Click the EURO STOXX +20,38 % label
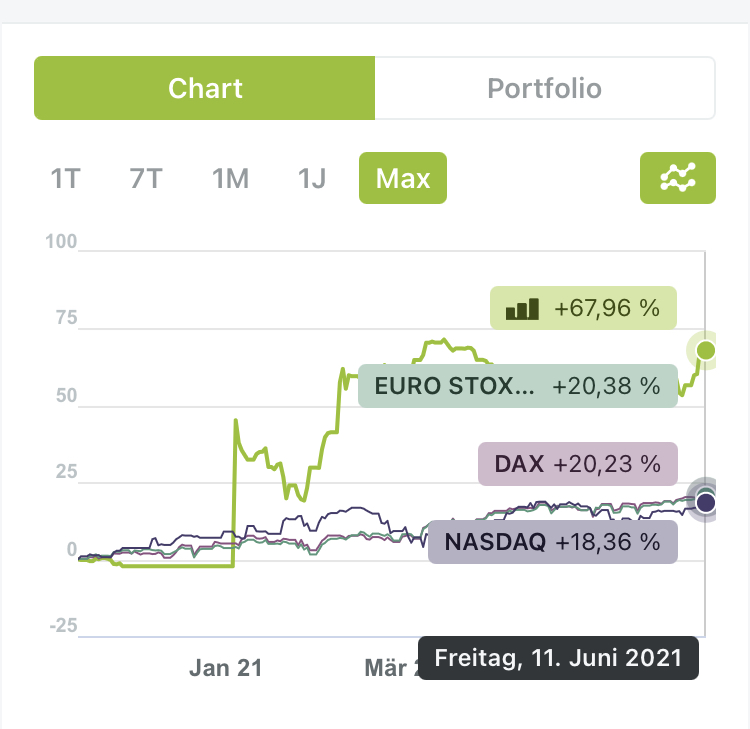The image size is (750, 729). (517, 385)
